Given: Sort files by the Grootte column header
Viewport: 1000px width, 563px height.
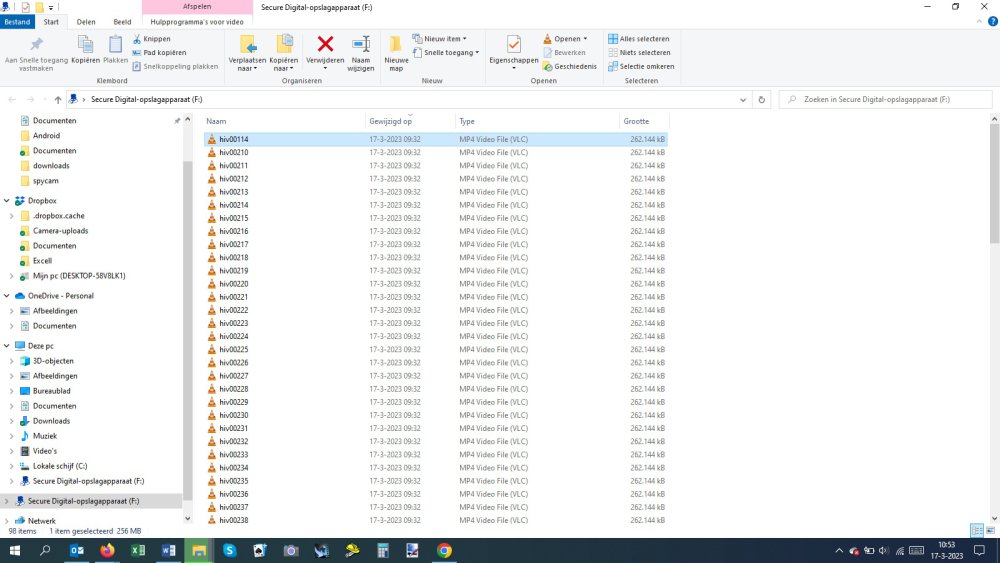Looking at the screenshot, I should (637, 121).
